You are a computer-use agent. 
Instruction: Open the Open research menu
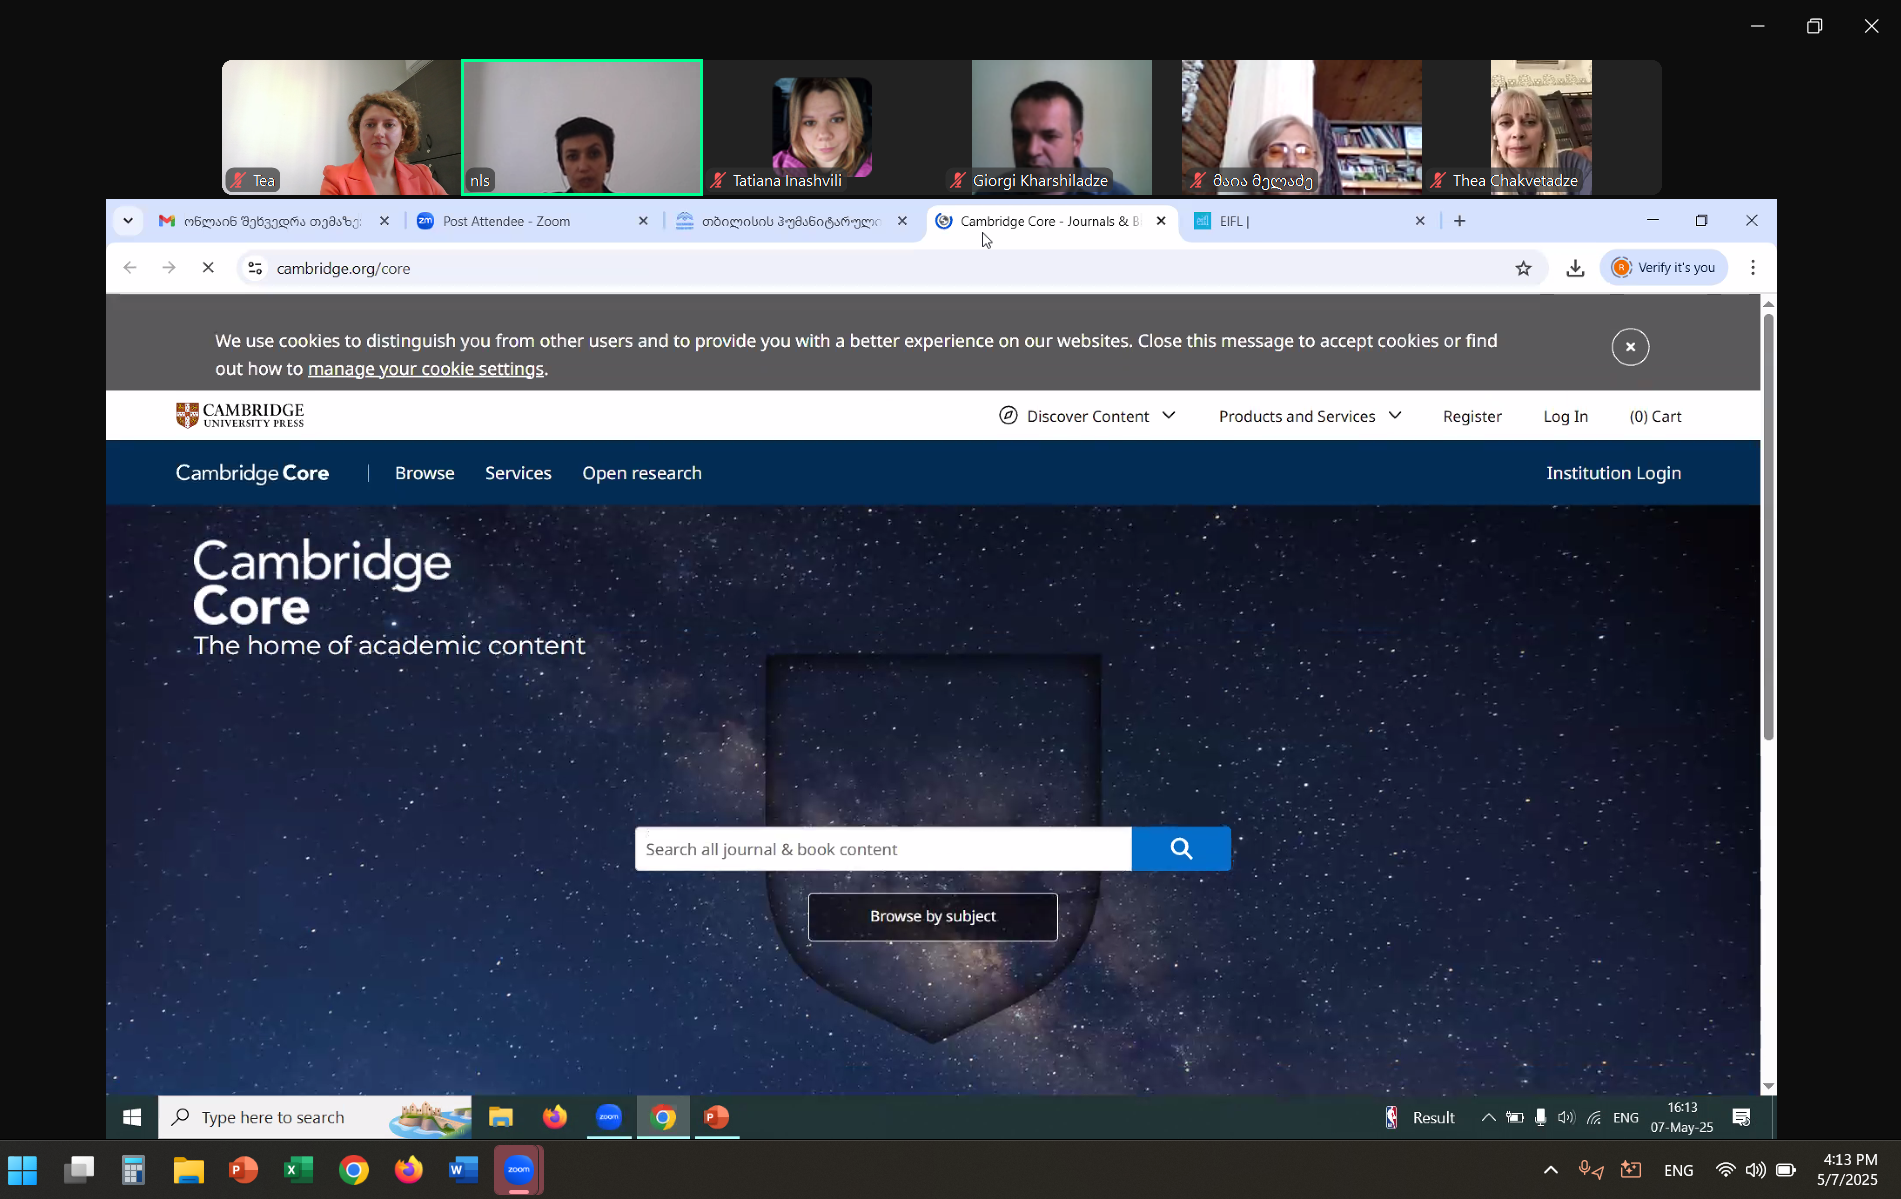tap(642, 473)
